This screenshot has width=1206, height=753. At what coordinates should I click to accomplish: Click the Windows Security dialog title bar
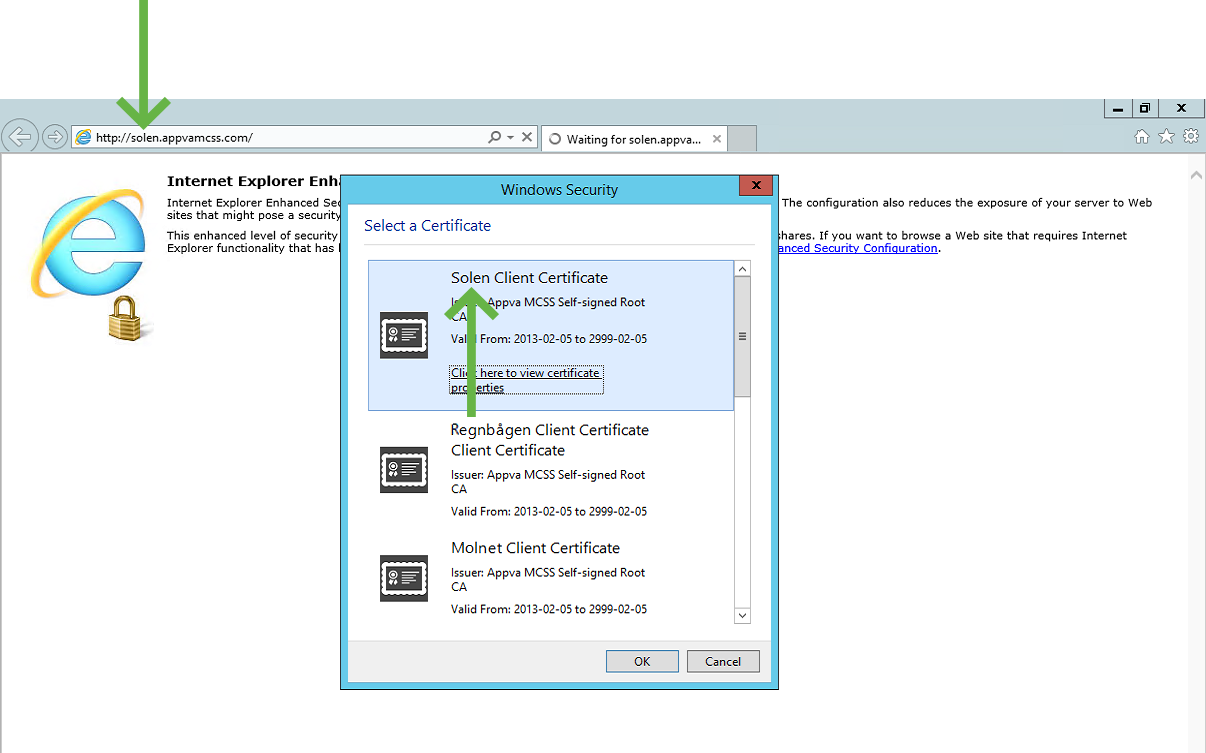click(559, 189)
